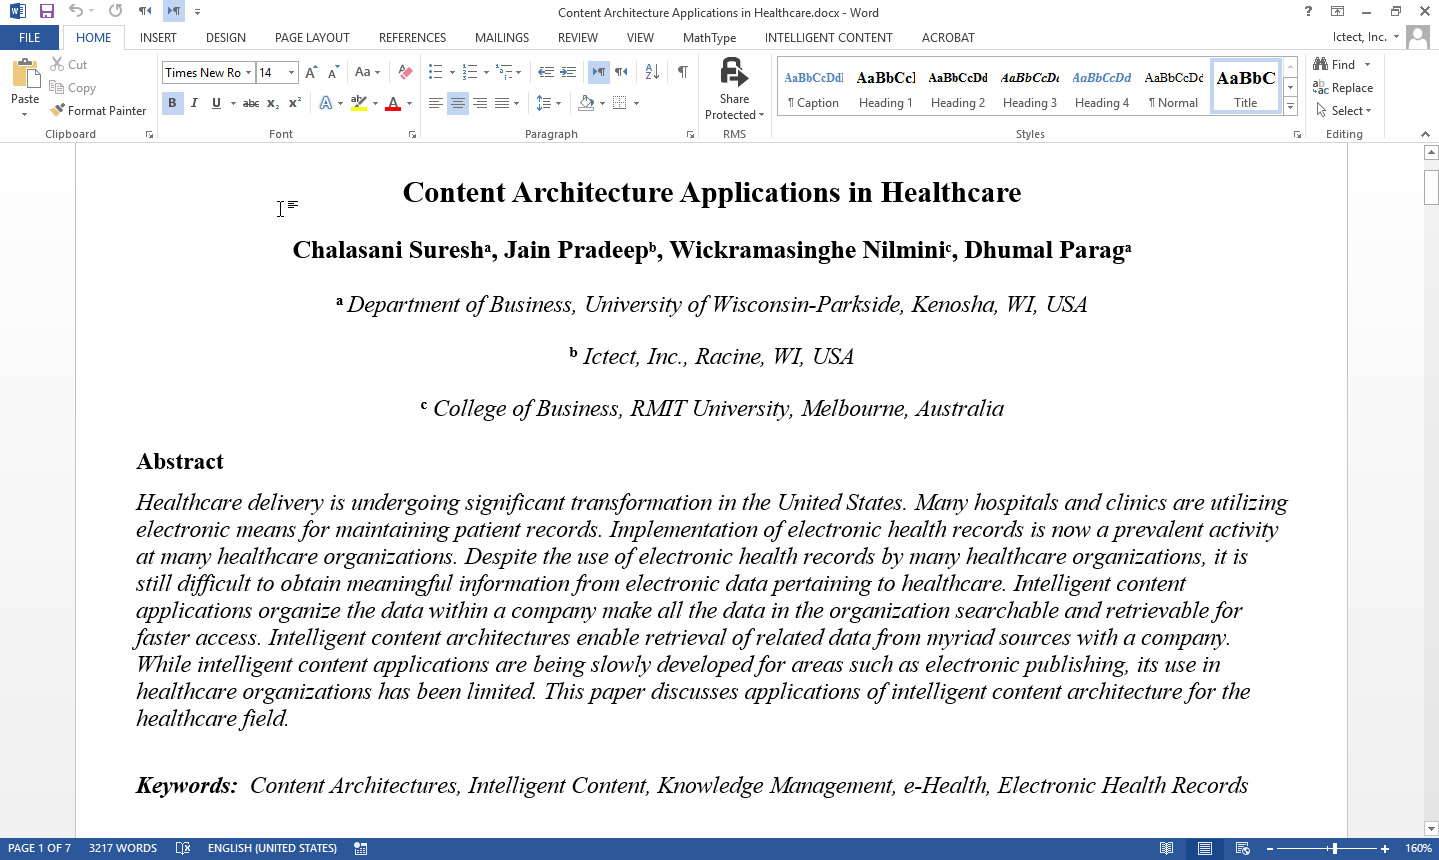Open the spelling and proofing status icon
1439x860 pixels.
pyautogui.click(x=183, y=848)
